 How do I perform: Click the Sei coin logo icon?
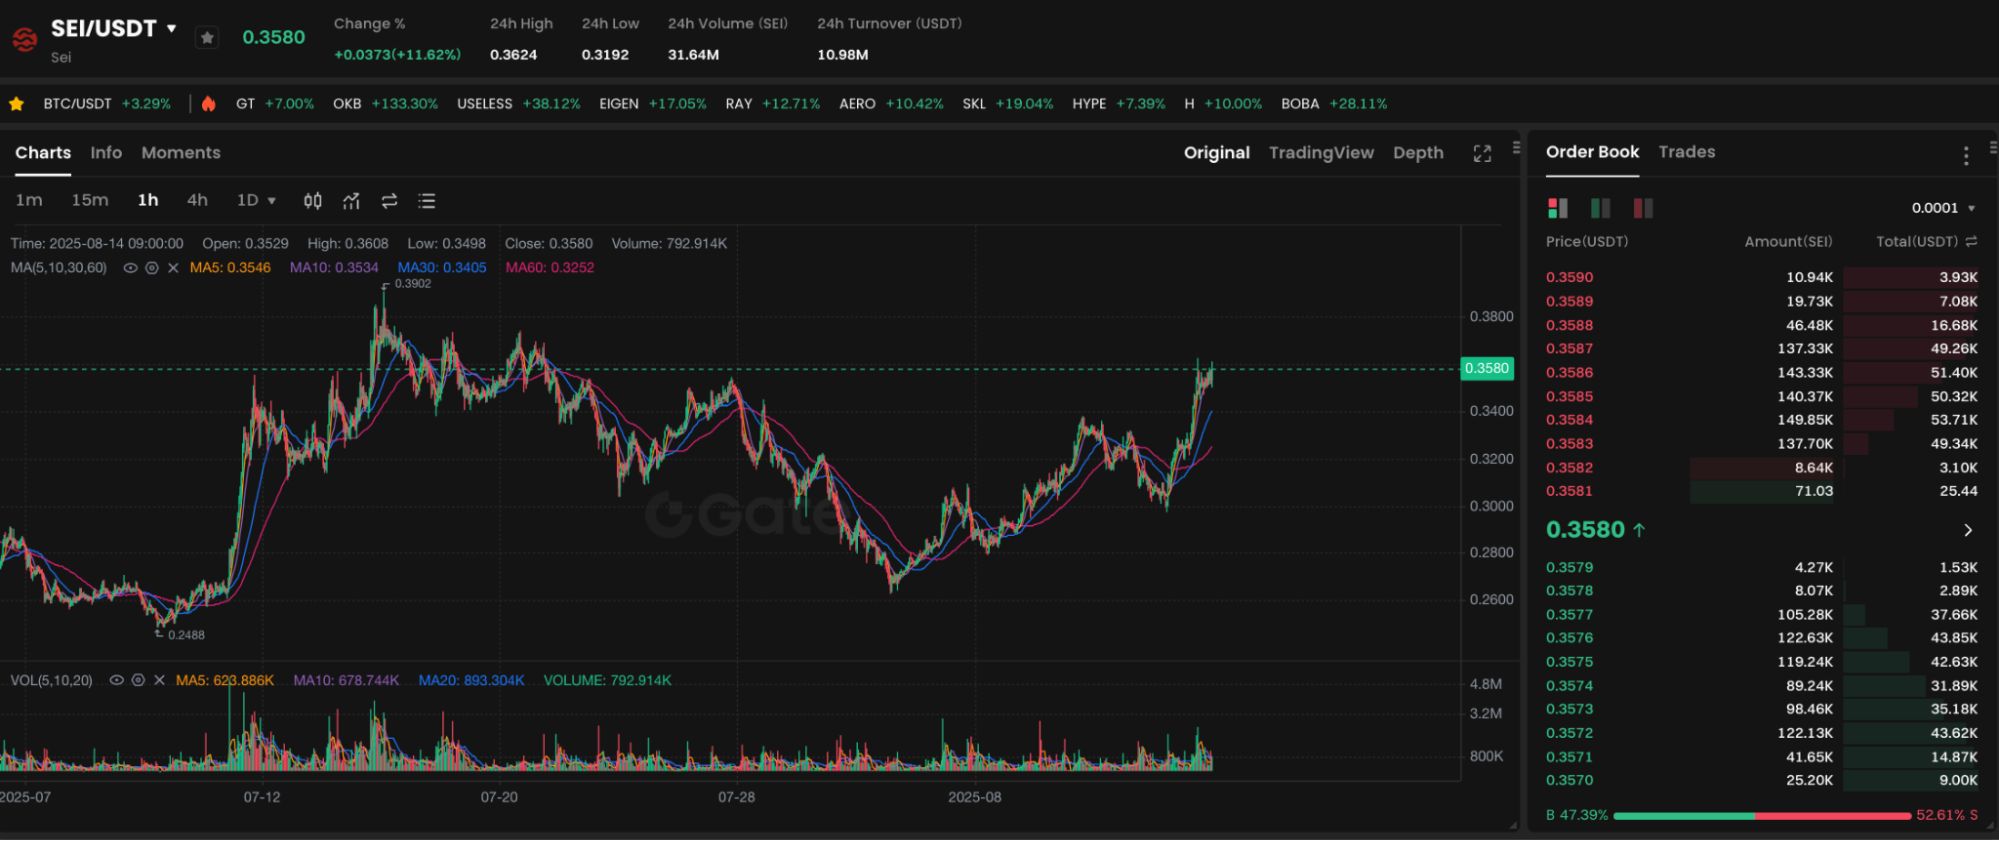[x=25, y=39]
